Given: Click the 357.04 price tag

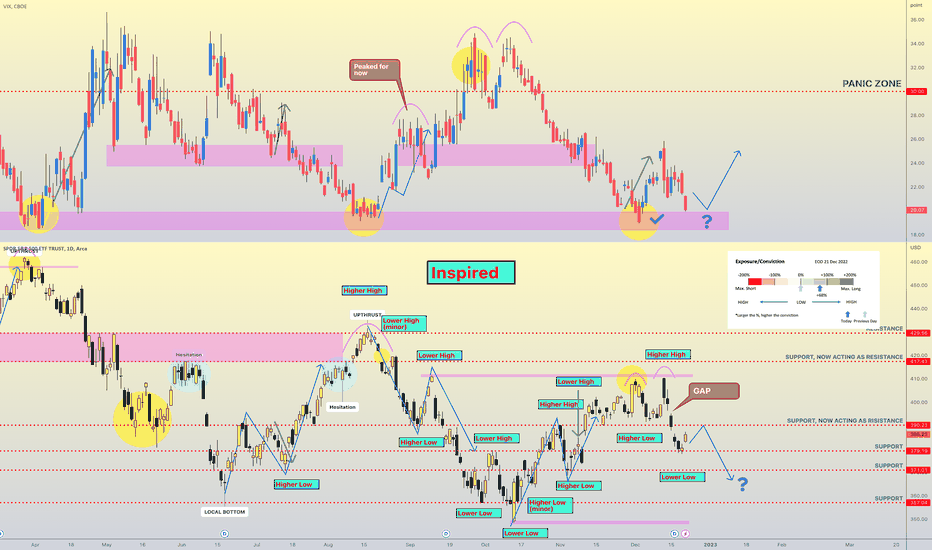Looking at the screenshot, I should pos(917,502).
